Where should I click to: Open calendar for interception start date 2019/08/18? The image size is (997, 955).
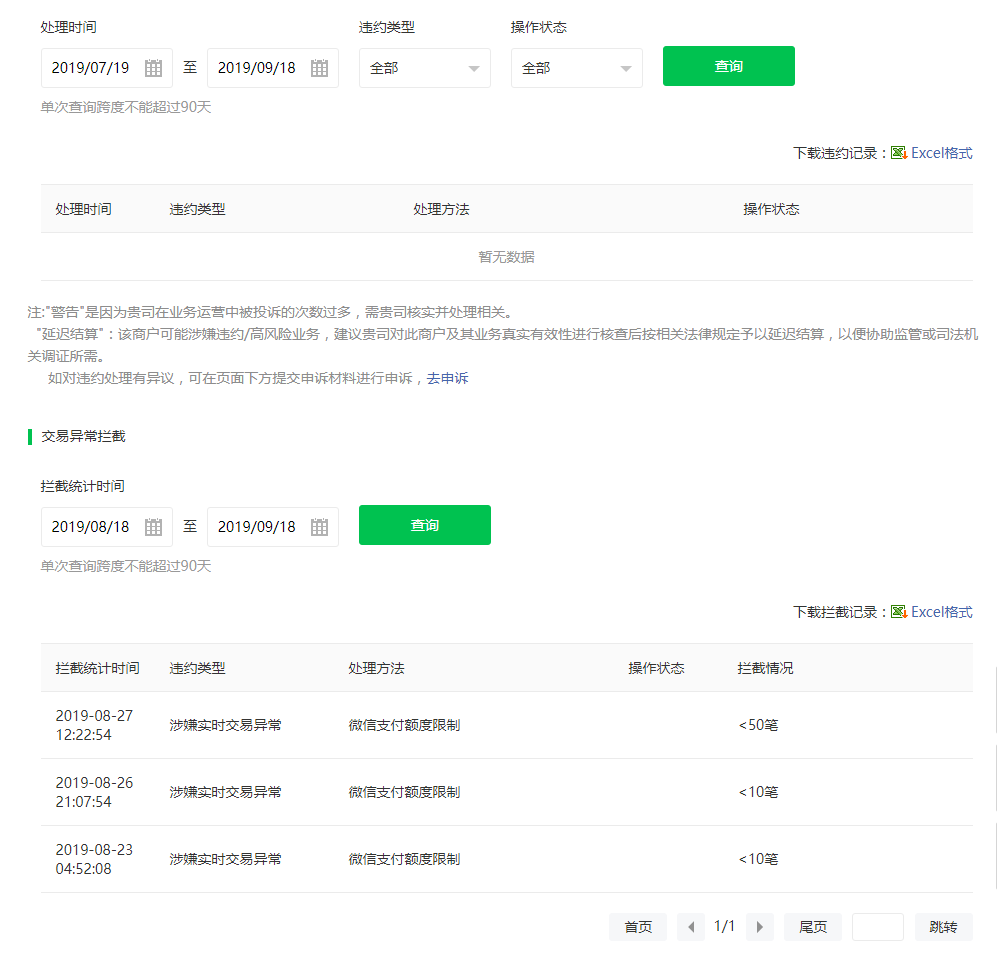click(153, 527)
